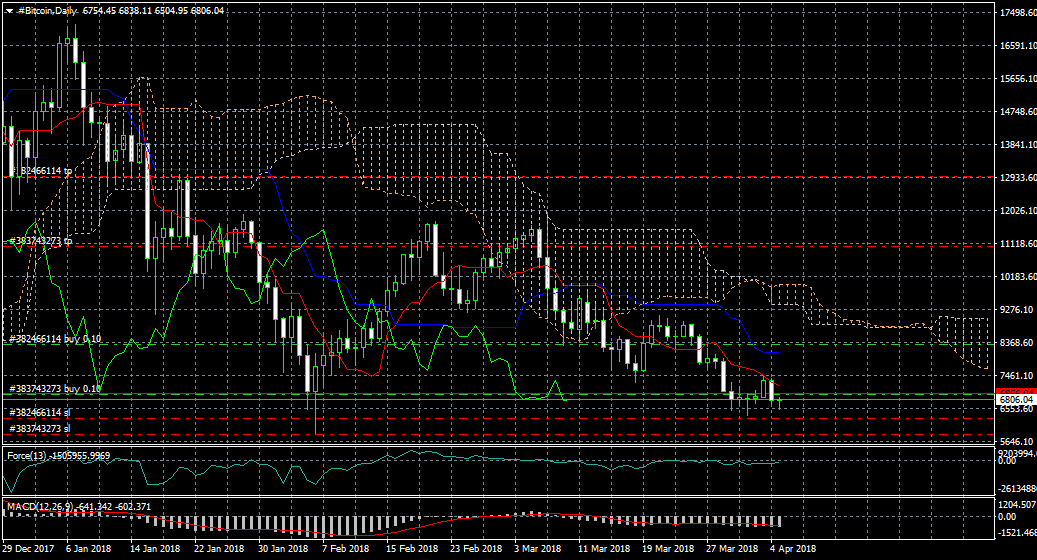Select the #383743273 tp order line label
Viewport: 1037px width, 560px height.
tap(40, 241)
